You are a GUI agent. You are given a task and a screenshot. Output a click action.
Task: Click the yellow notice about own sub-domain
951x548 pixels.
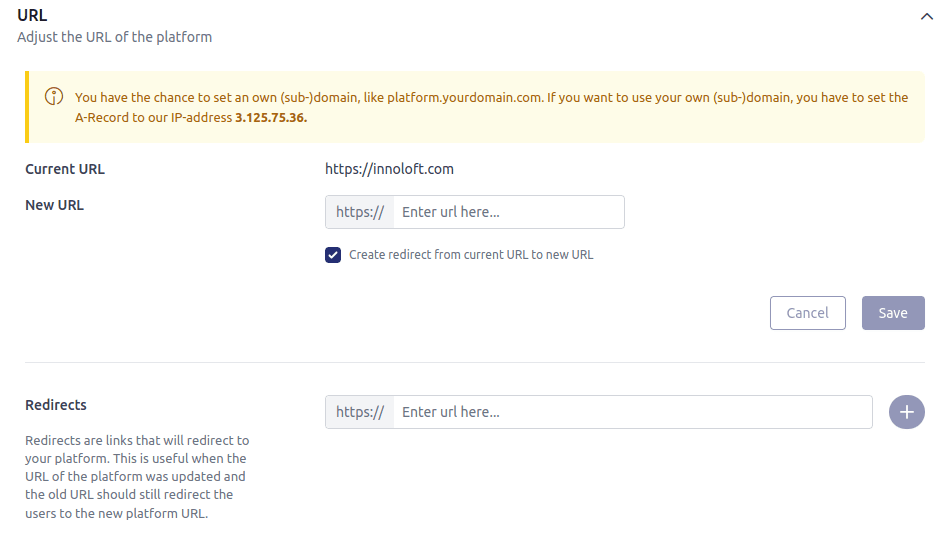coord(490,107)
